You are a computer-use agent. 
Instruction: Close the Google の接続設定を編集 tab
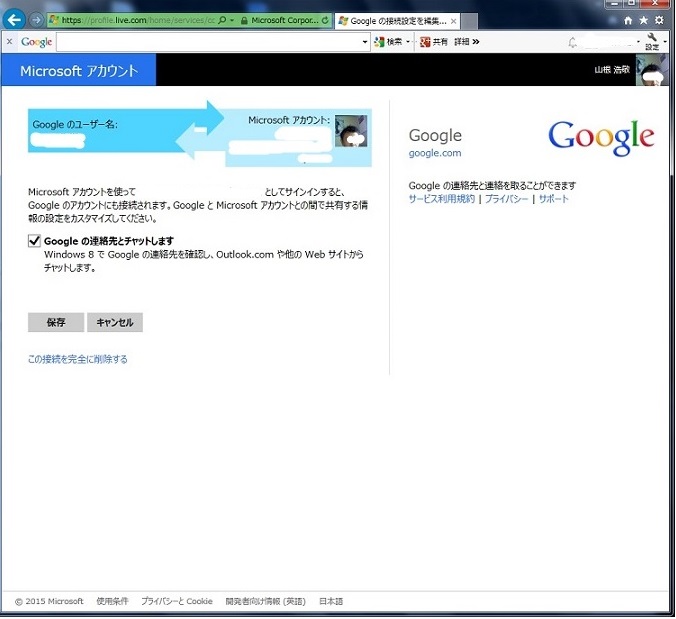453,21
